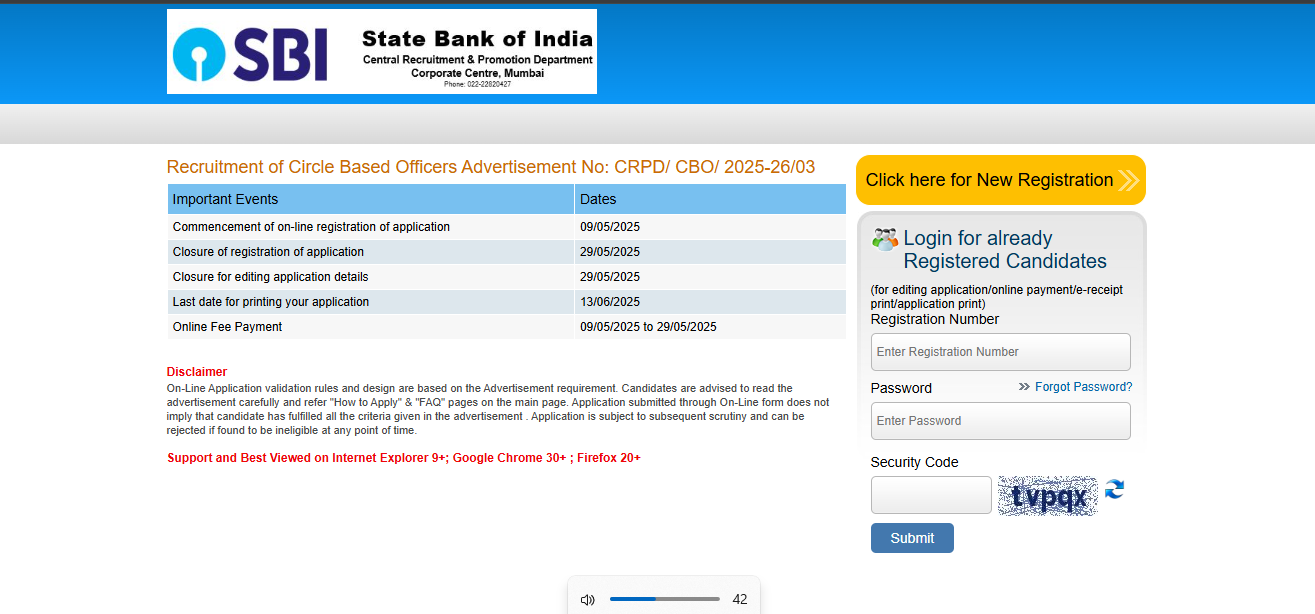Click the Registration Number label
1315x614 pixels.
pyautogui.click(x=935, y=319)
